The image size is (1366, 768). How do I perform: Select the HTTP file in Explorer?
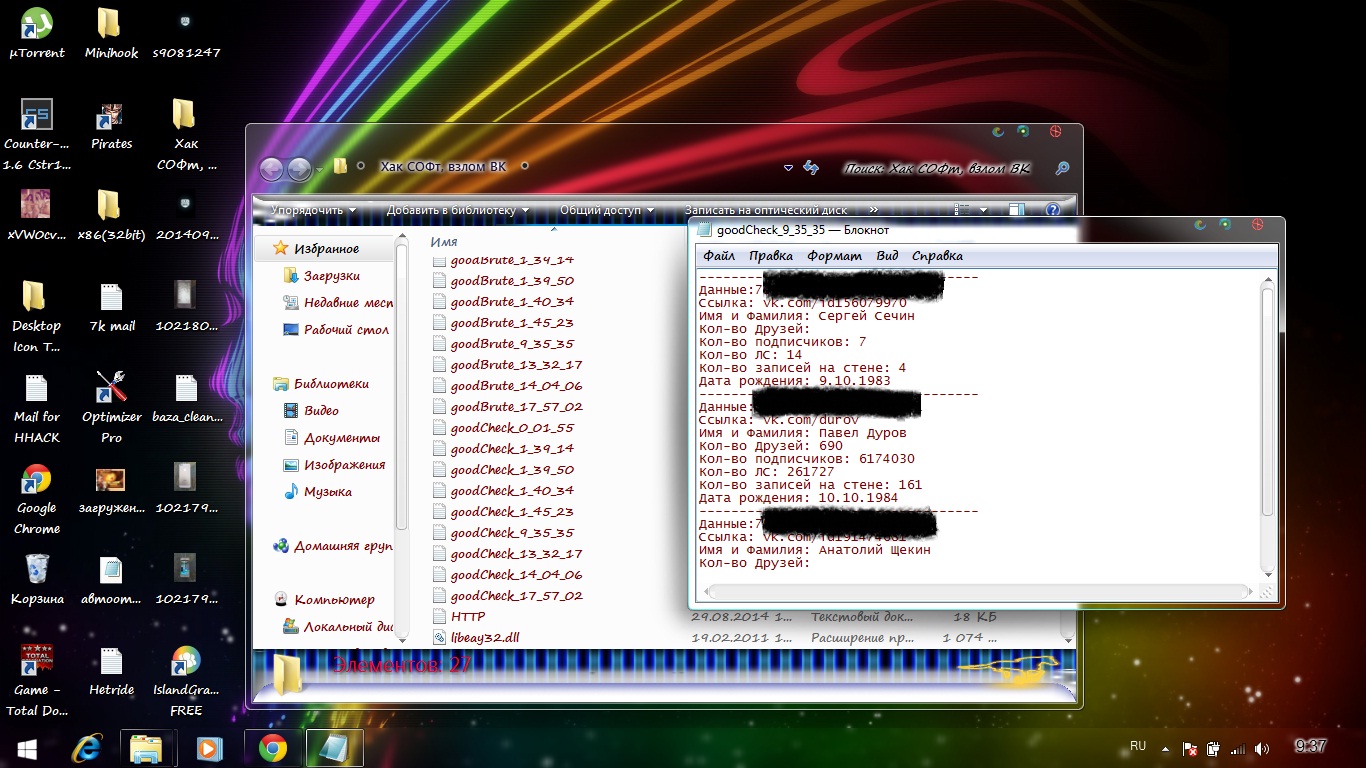click(459, 617)
